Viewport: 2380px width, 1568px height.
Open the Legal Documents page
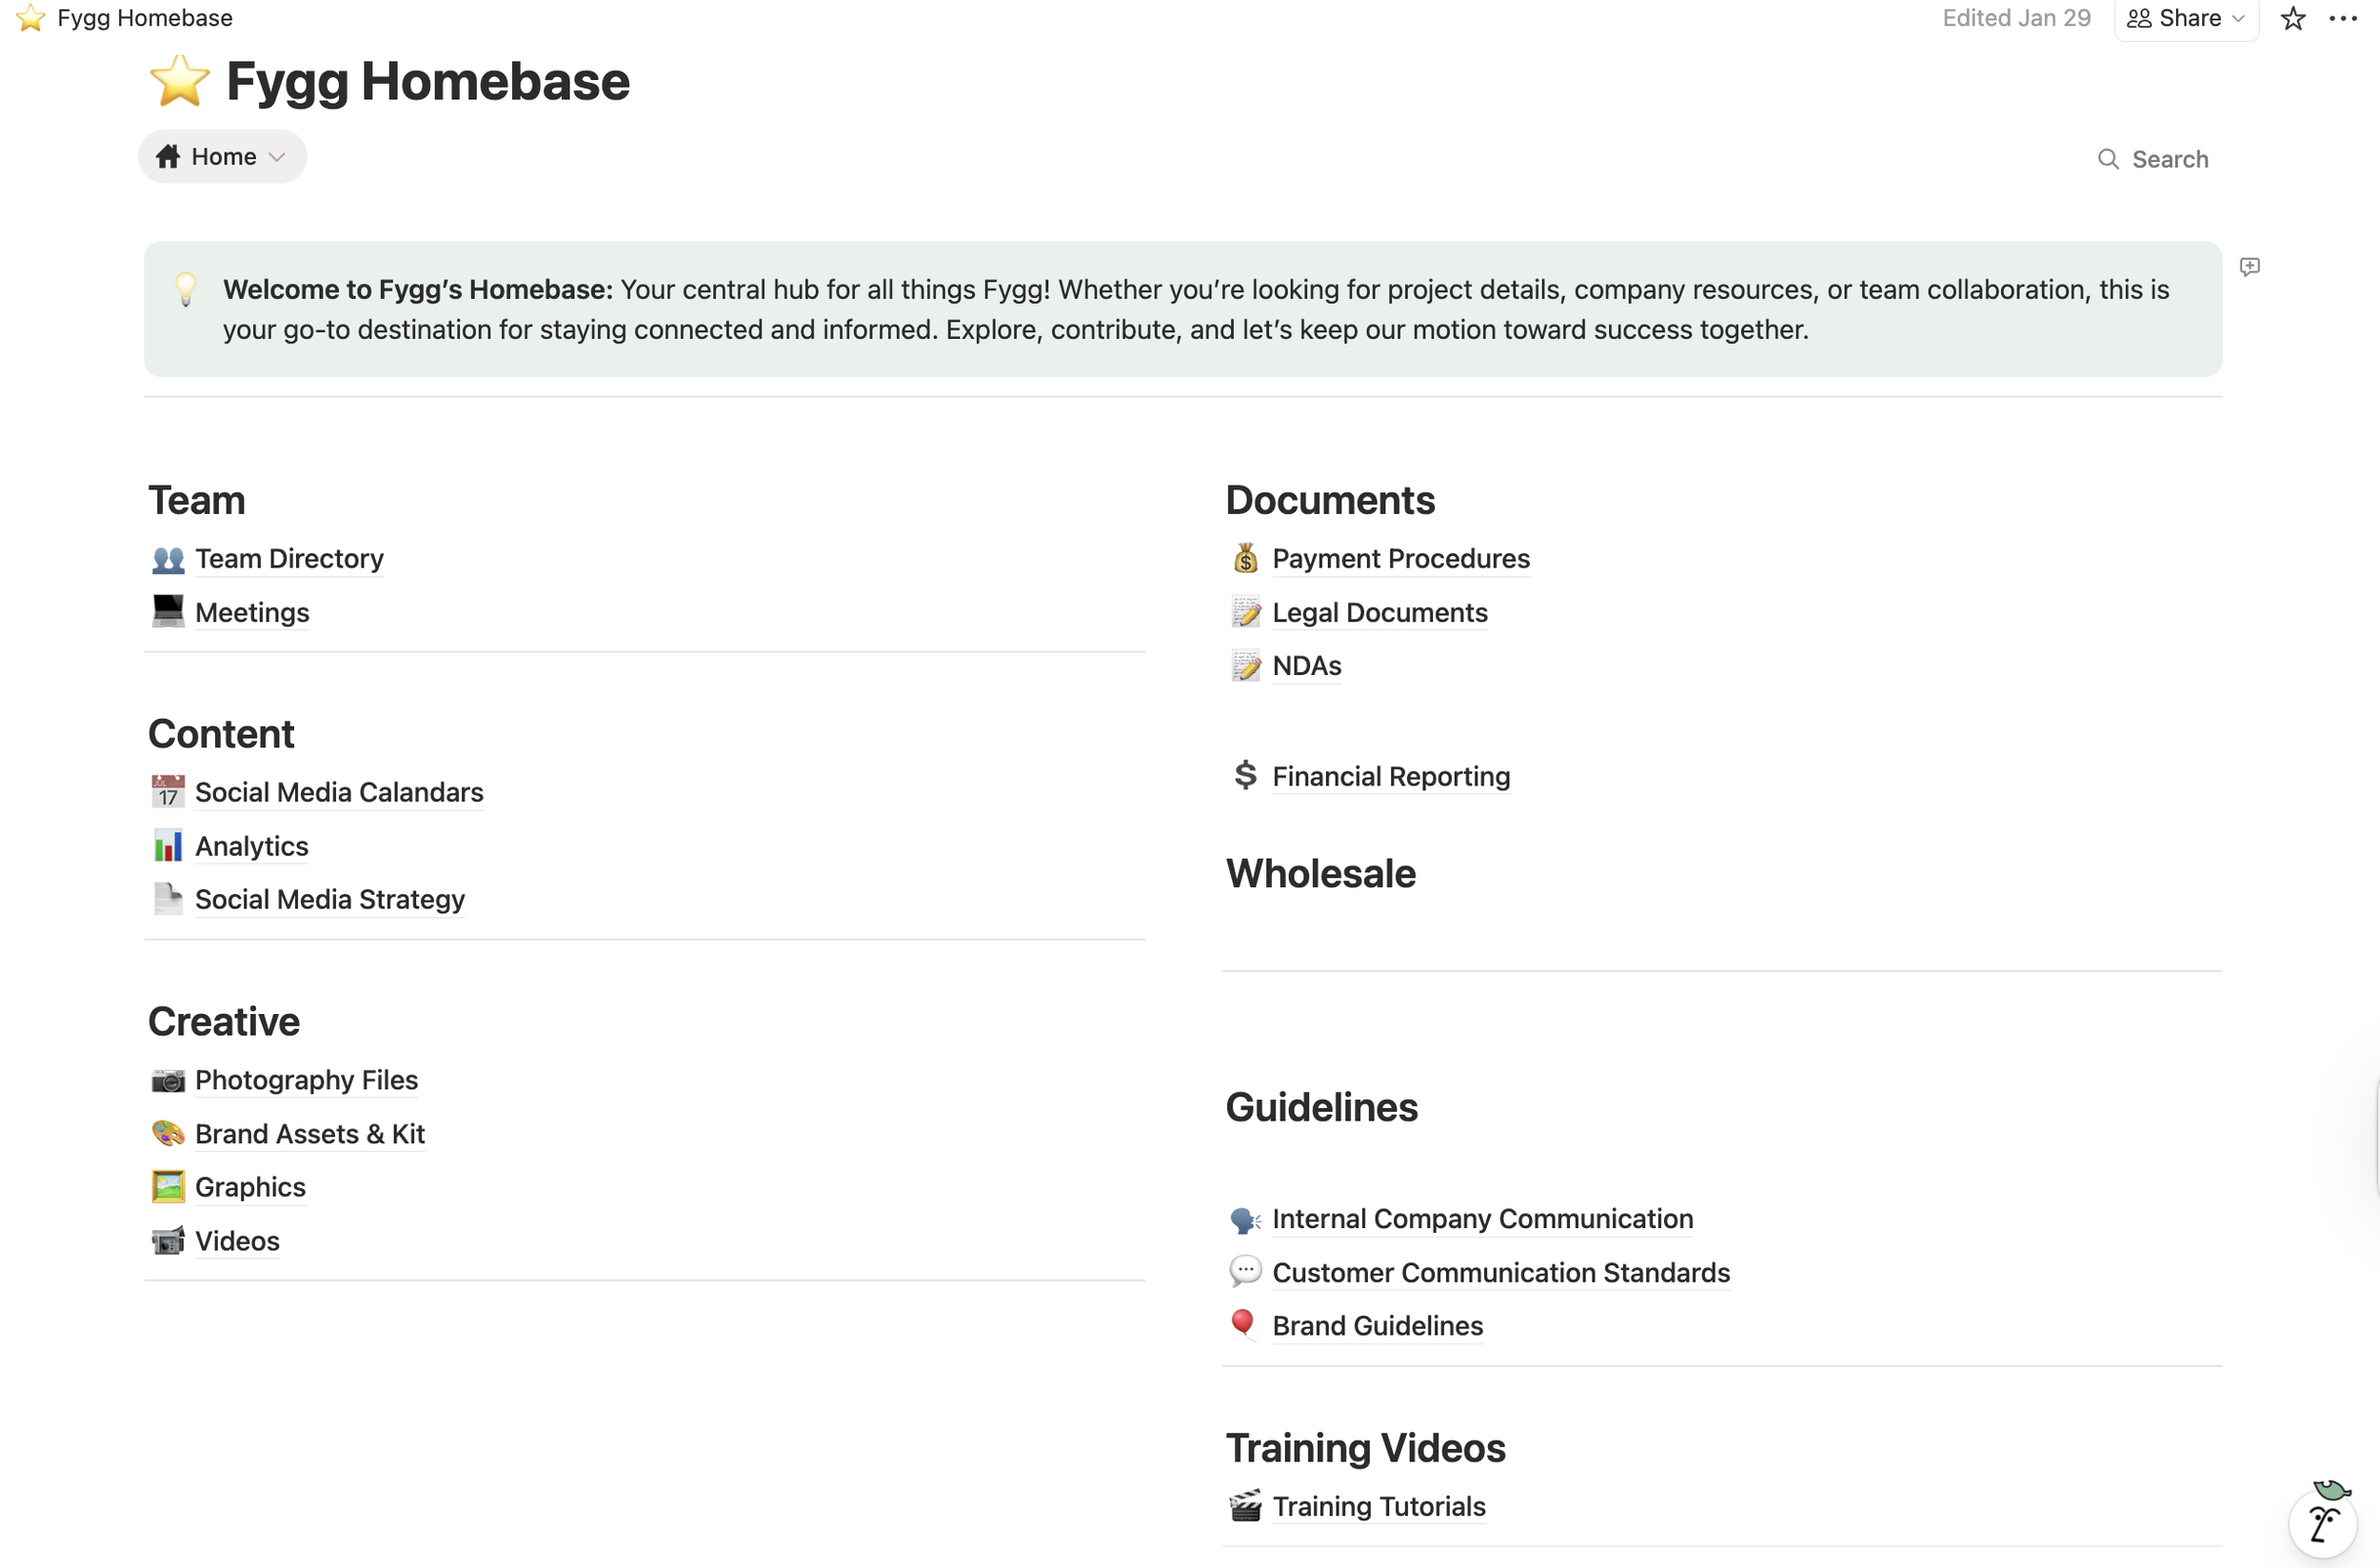point(1379,613)
